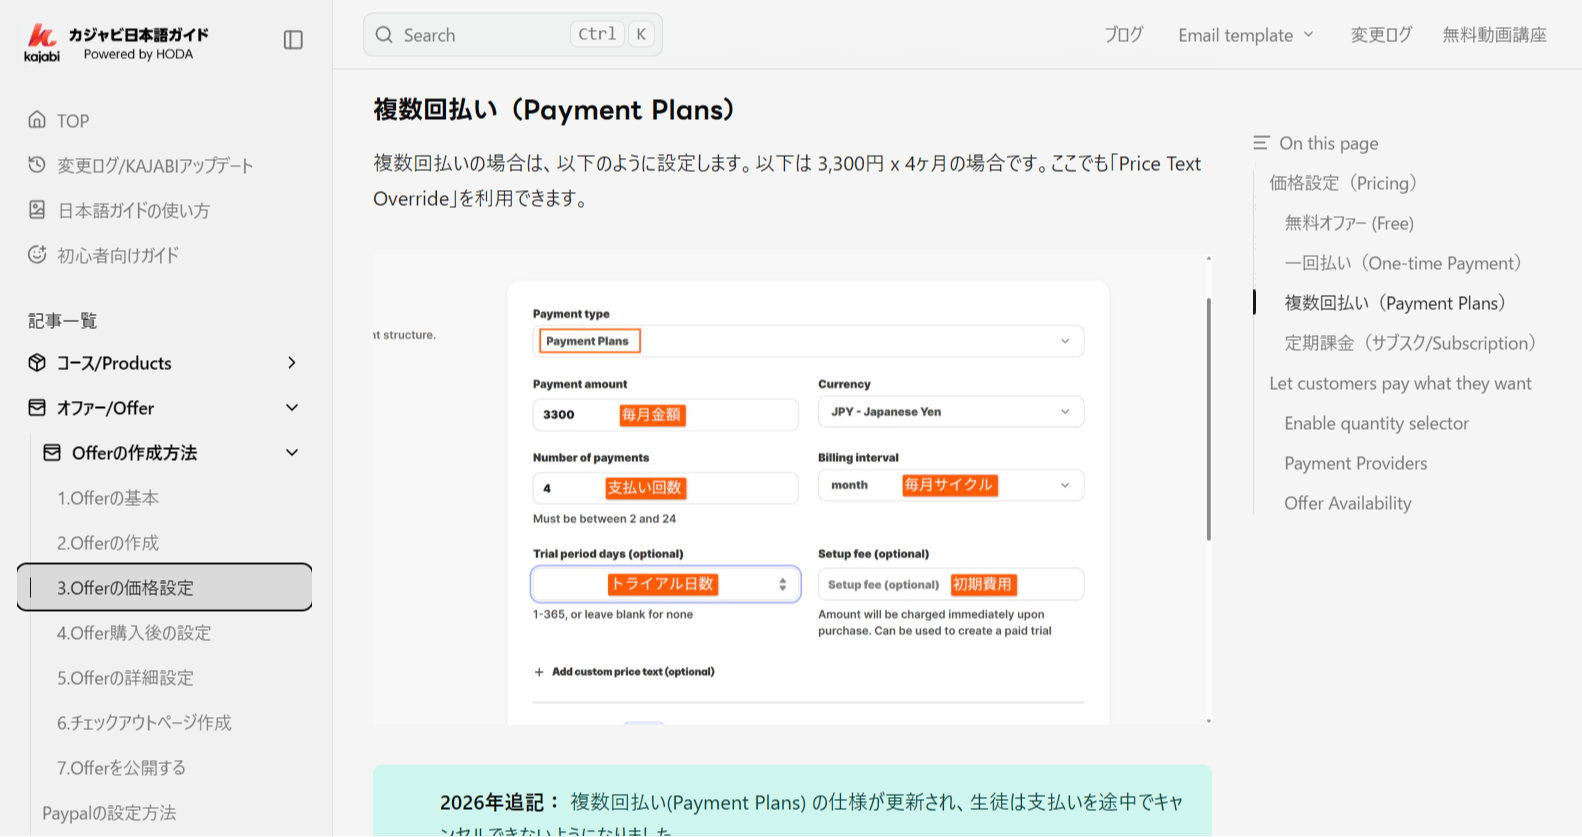Viewport: 1582px width, 837px height.
Task: Jump to Offer Availability section
Action: (1347, 503)
